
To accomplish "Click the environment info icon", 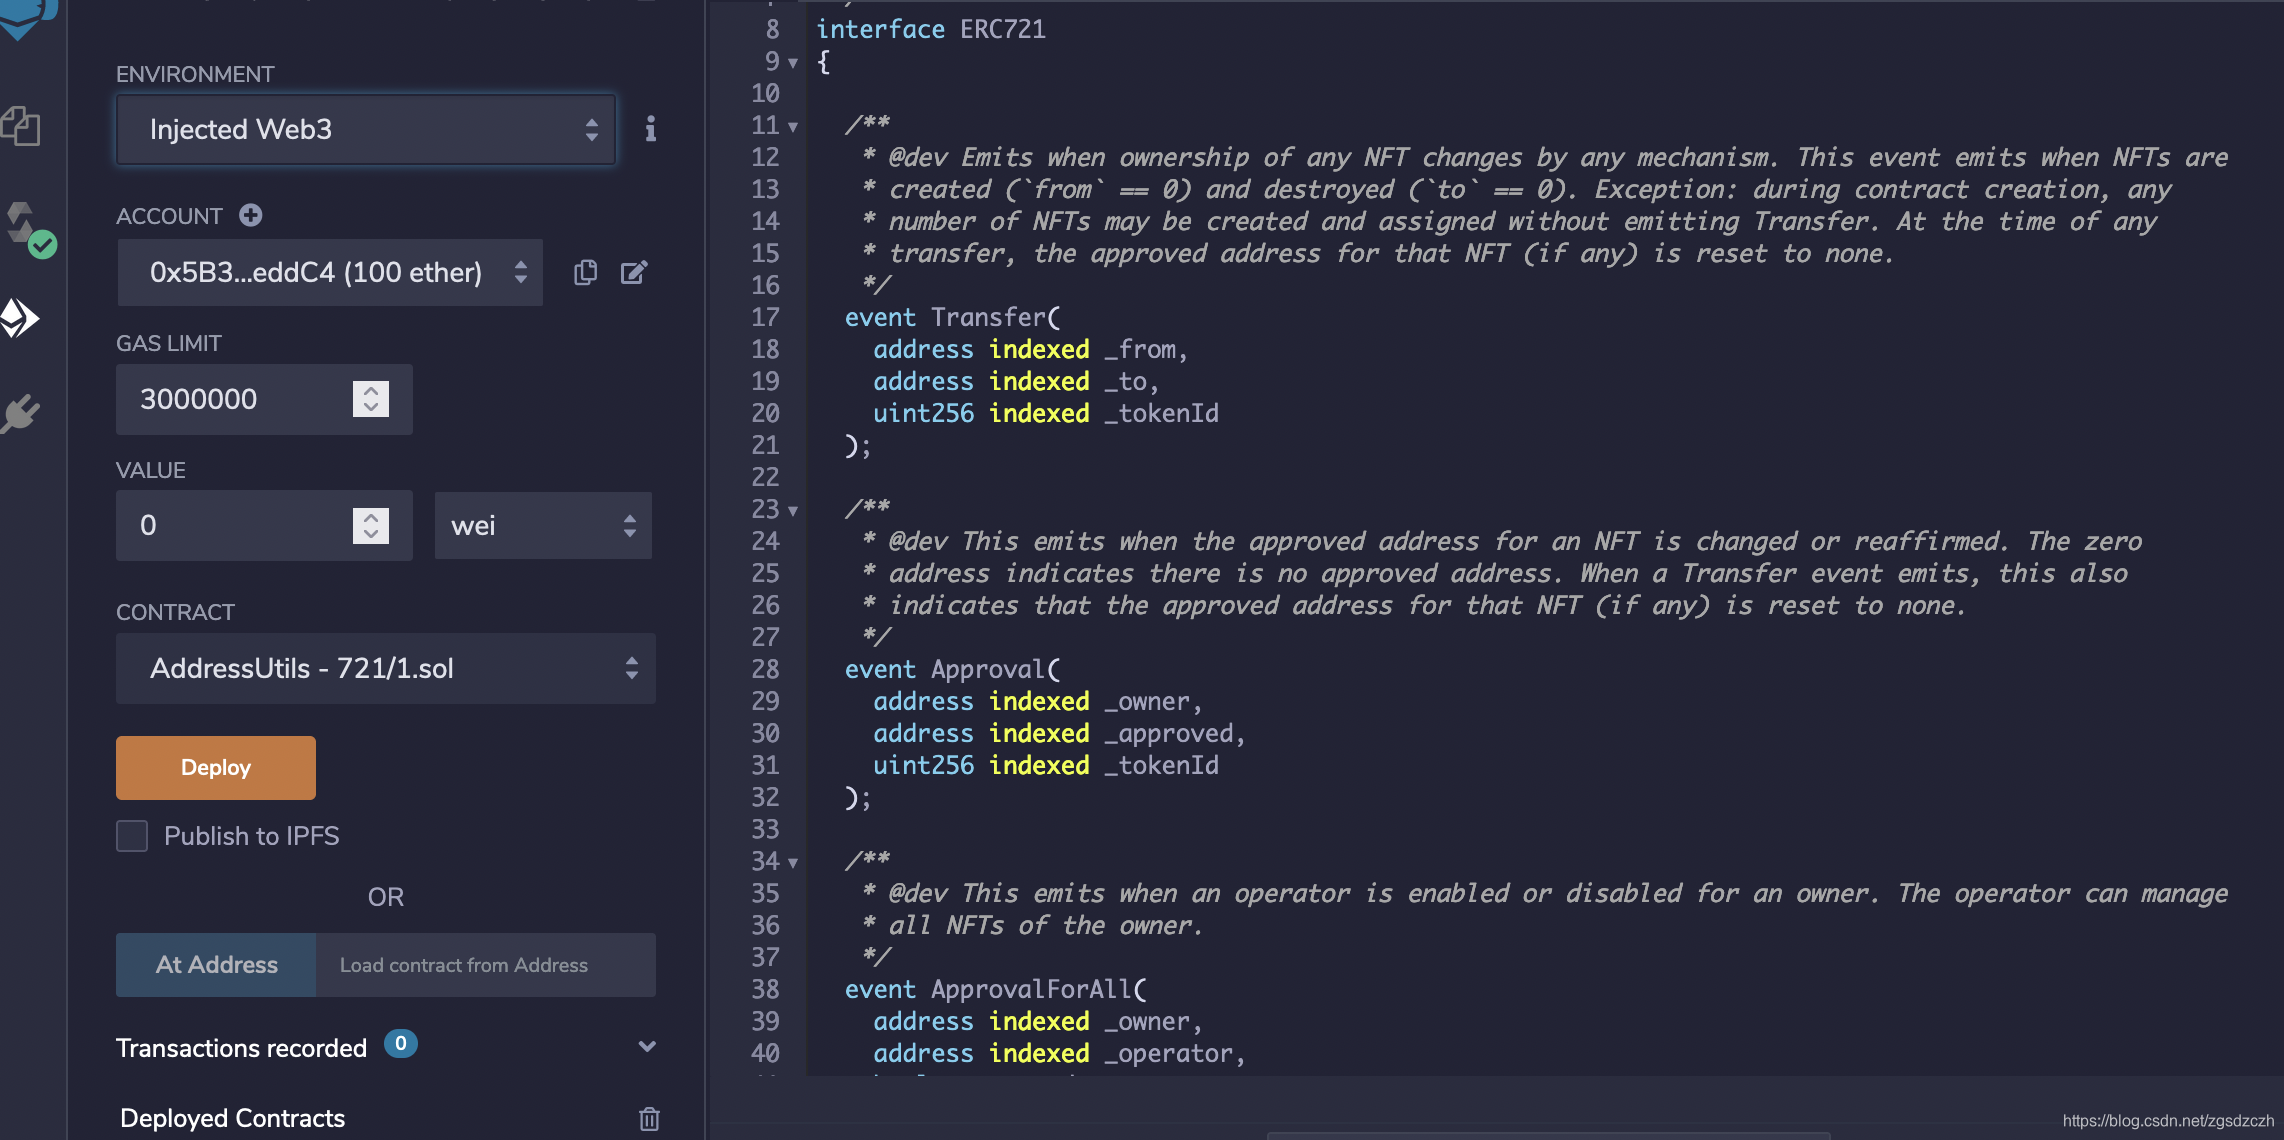I will [650, 129].
